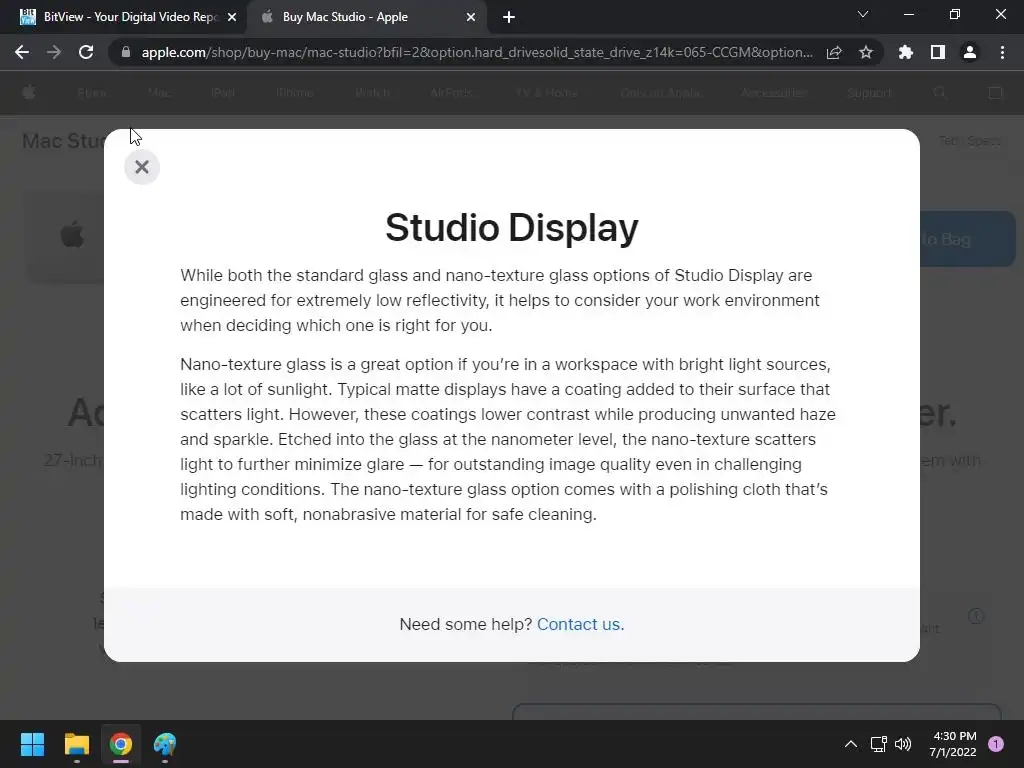This screenshot has height=768, width=1024.
Task: Click the address bar URL
Action: [x=477, y=52]
